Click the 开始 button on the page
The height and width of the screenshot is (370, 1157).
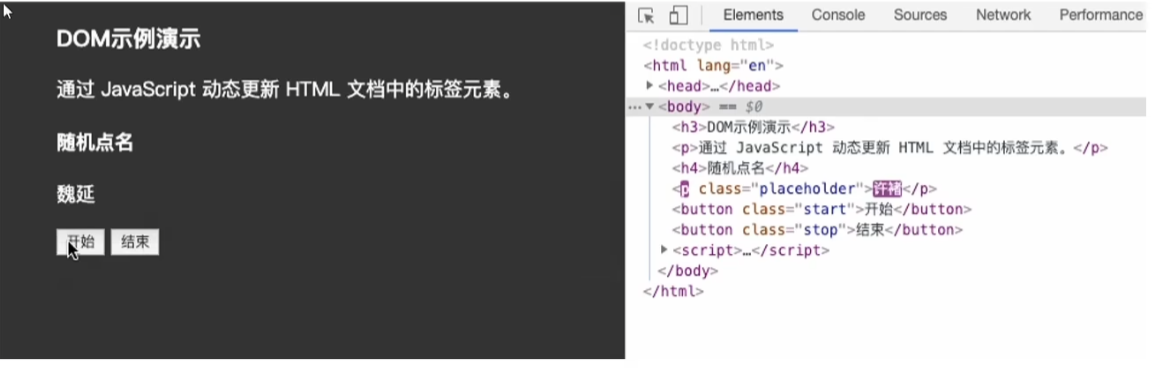(80, 242)
